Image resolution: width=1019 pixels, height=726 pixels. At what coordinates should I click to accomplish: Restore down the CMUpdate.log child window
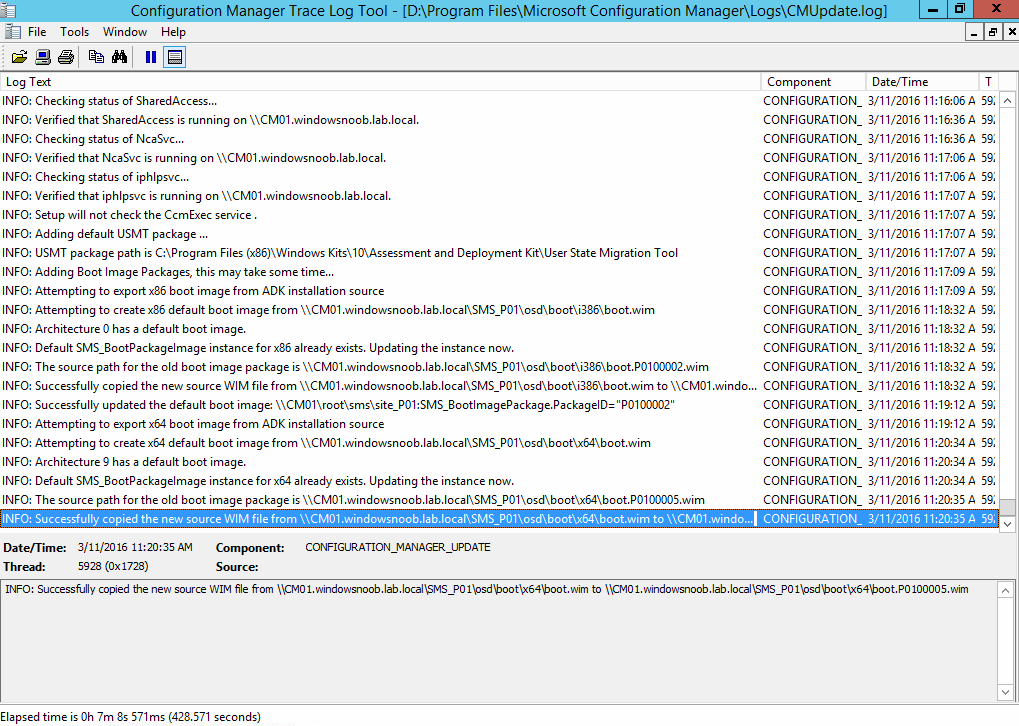(992, 32)
